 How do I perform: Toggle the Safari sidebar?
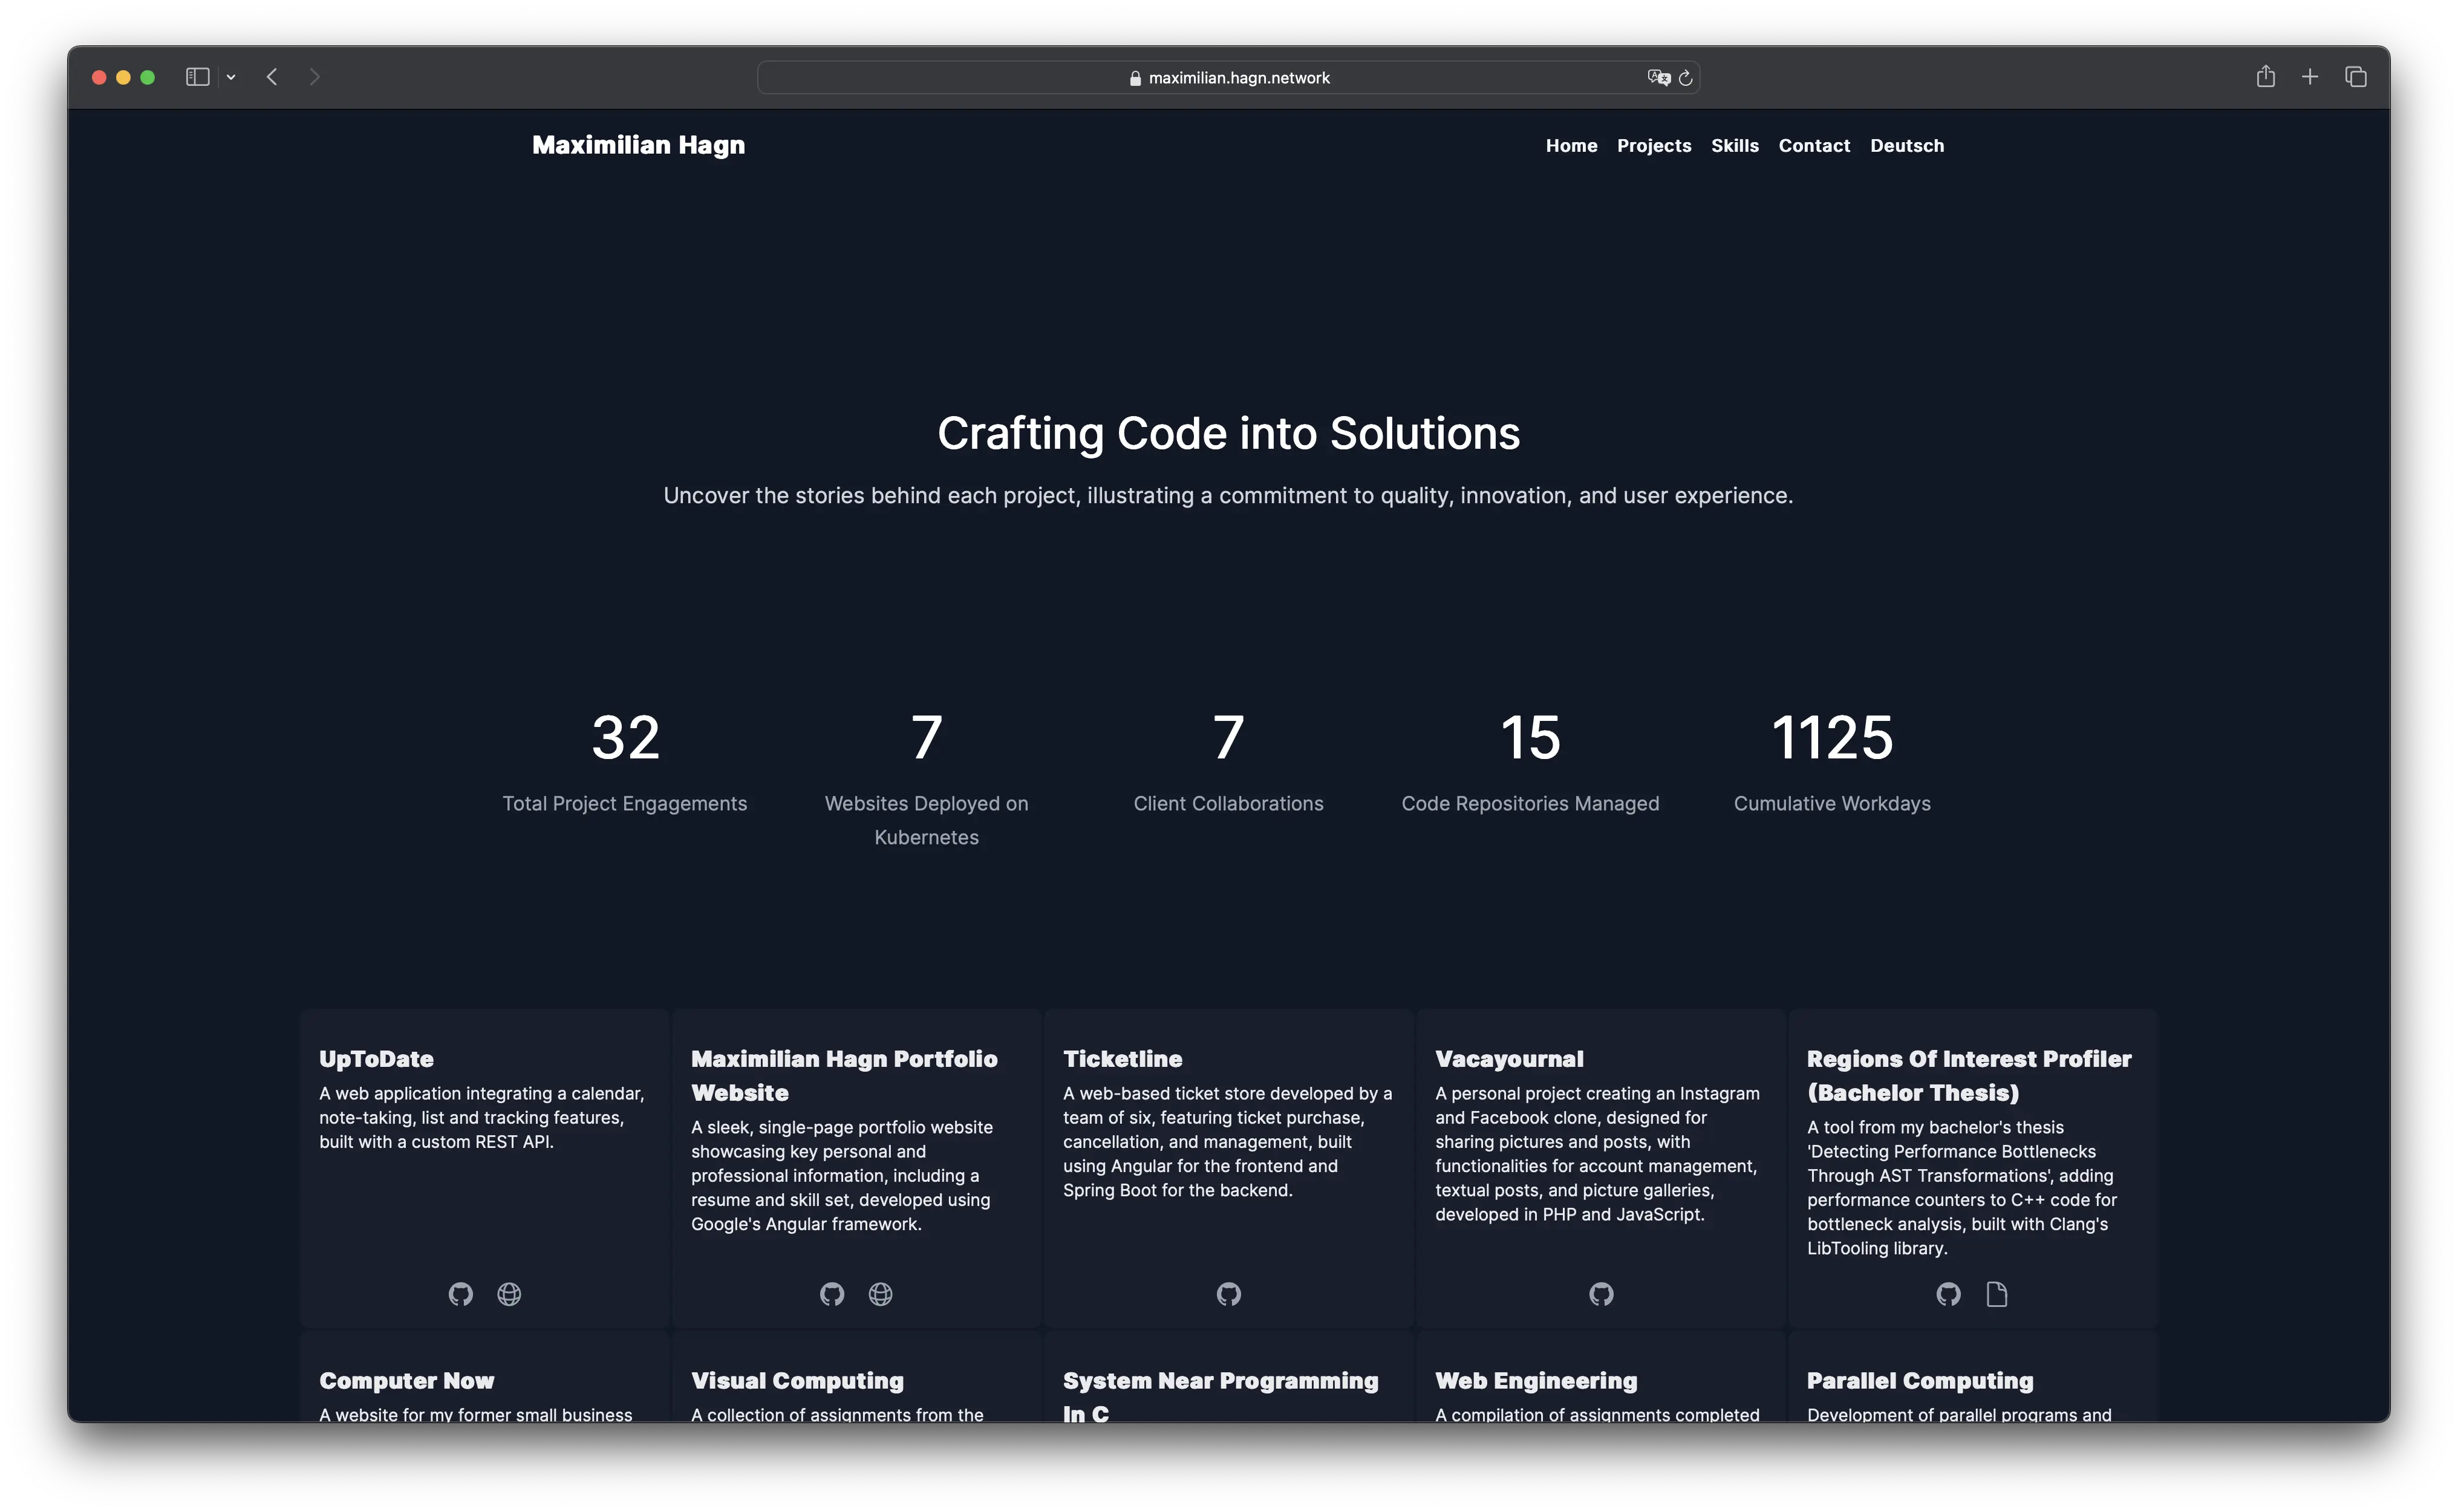[x=197, y=77]
